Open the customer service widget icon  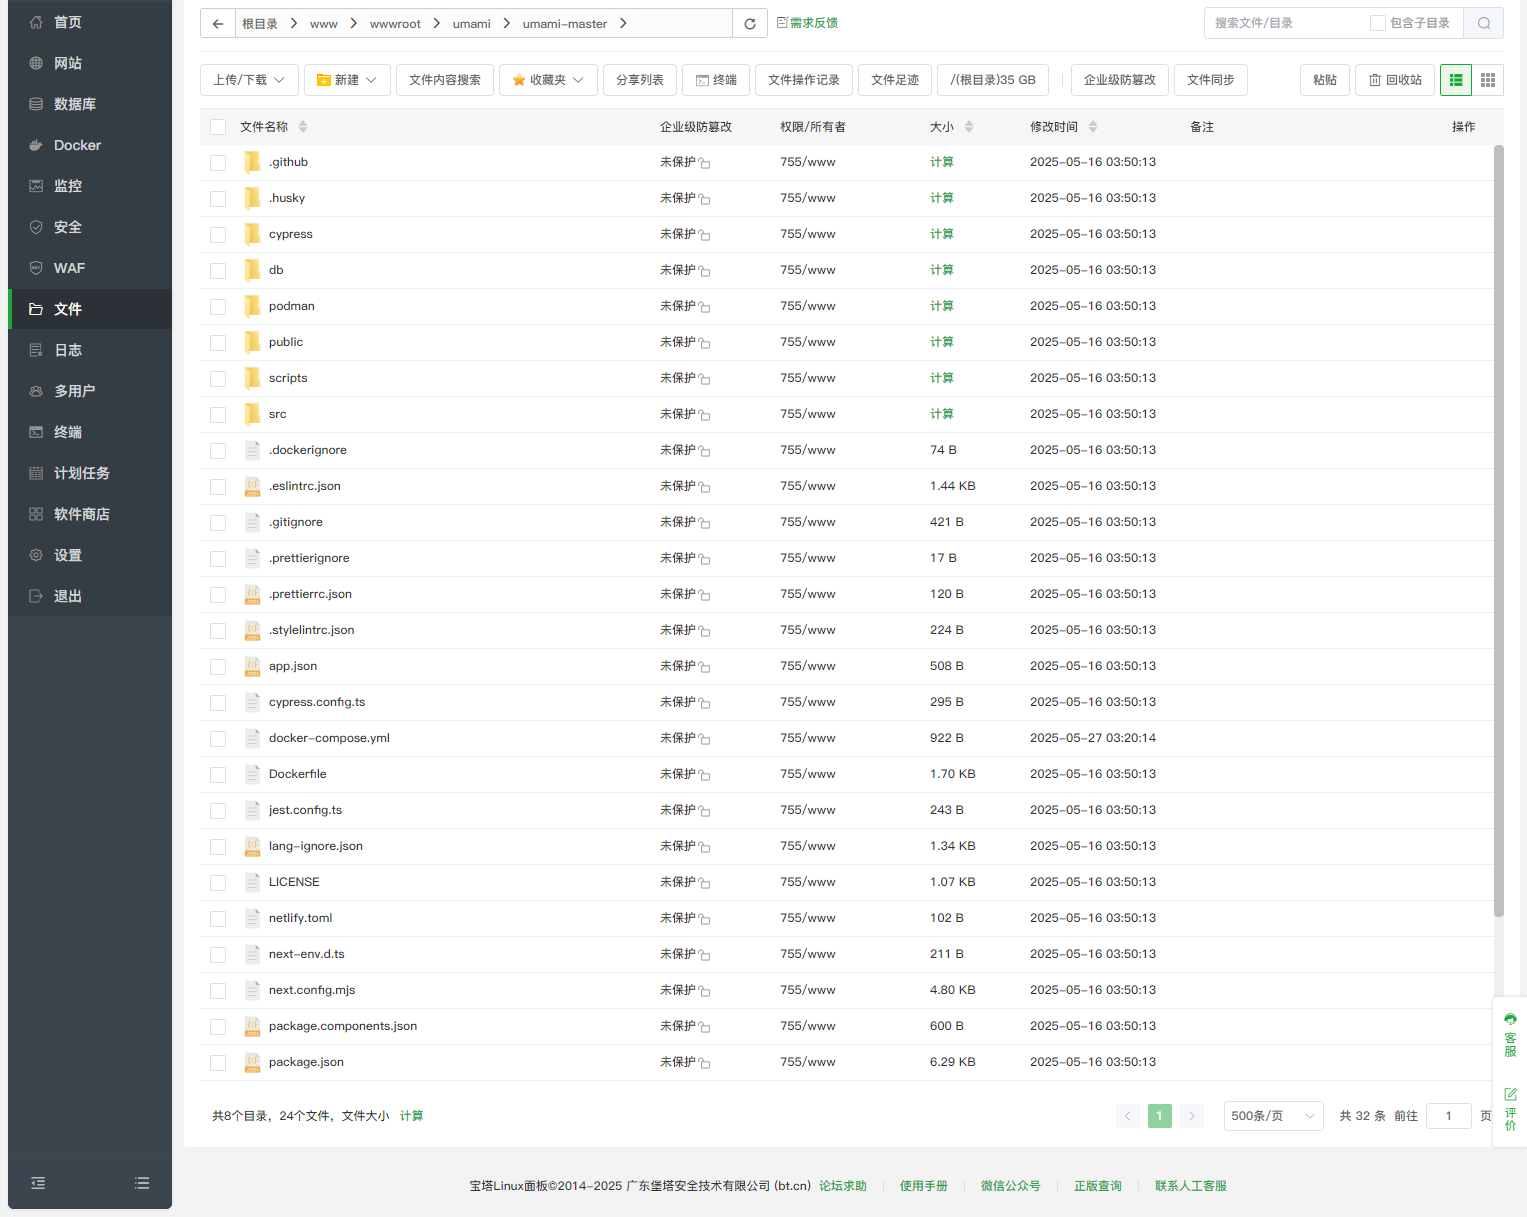coord(1510,1035)
